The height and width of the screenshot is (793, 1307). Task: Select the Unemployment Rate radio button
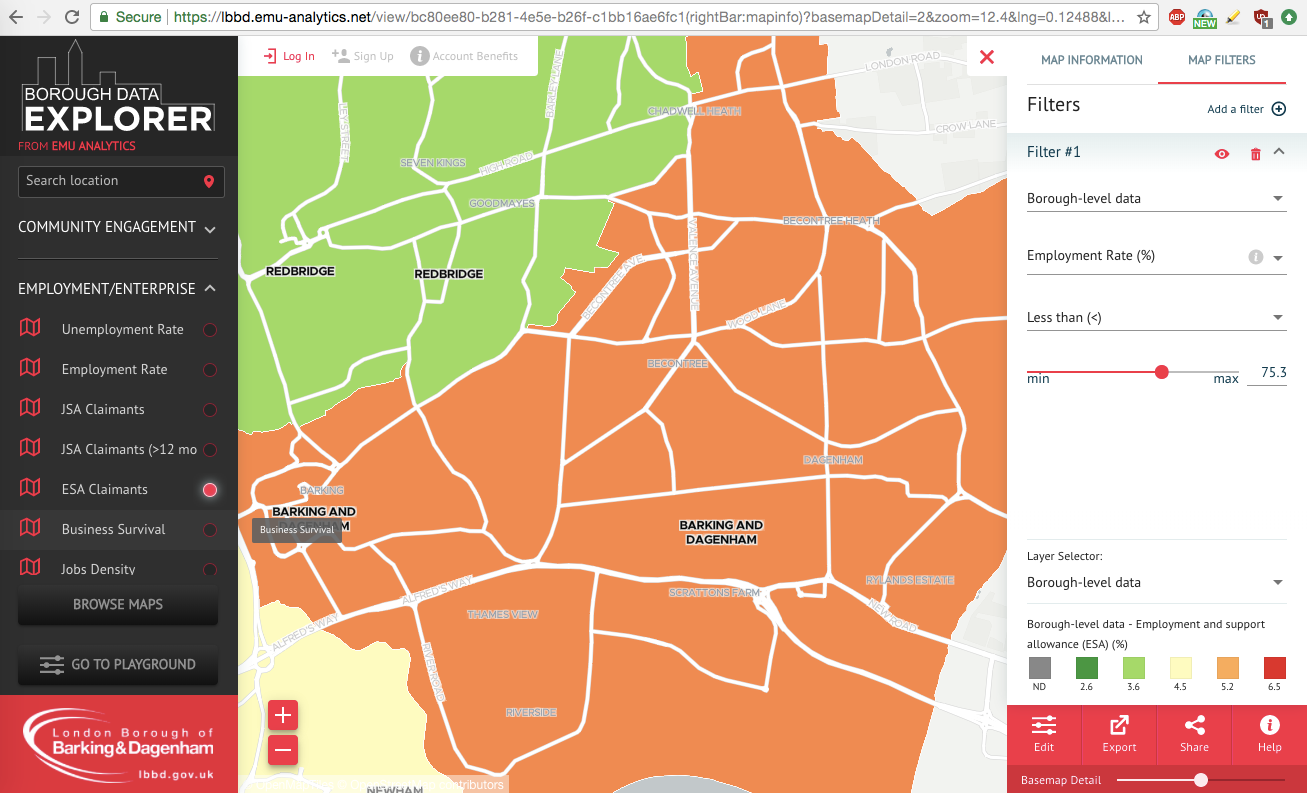click(210, 330)
